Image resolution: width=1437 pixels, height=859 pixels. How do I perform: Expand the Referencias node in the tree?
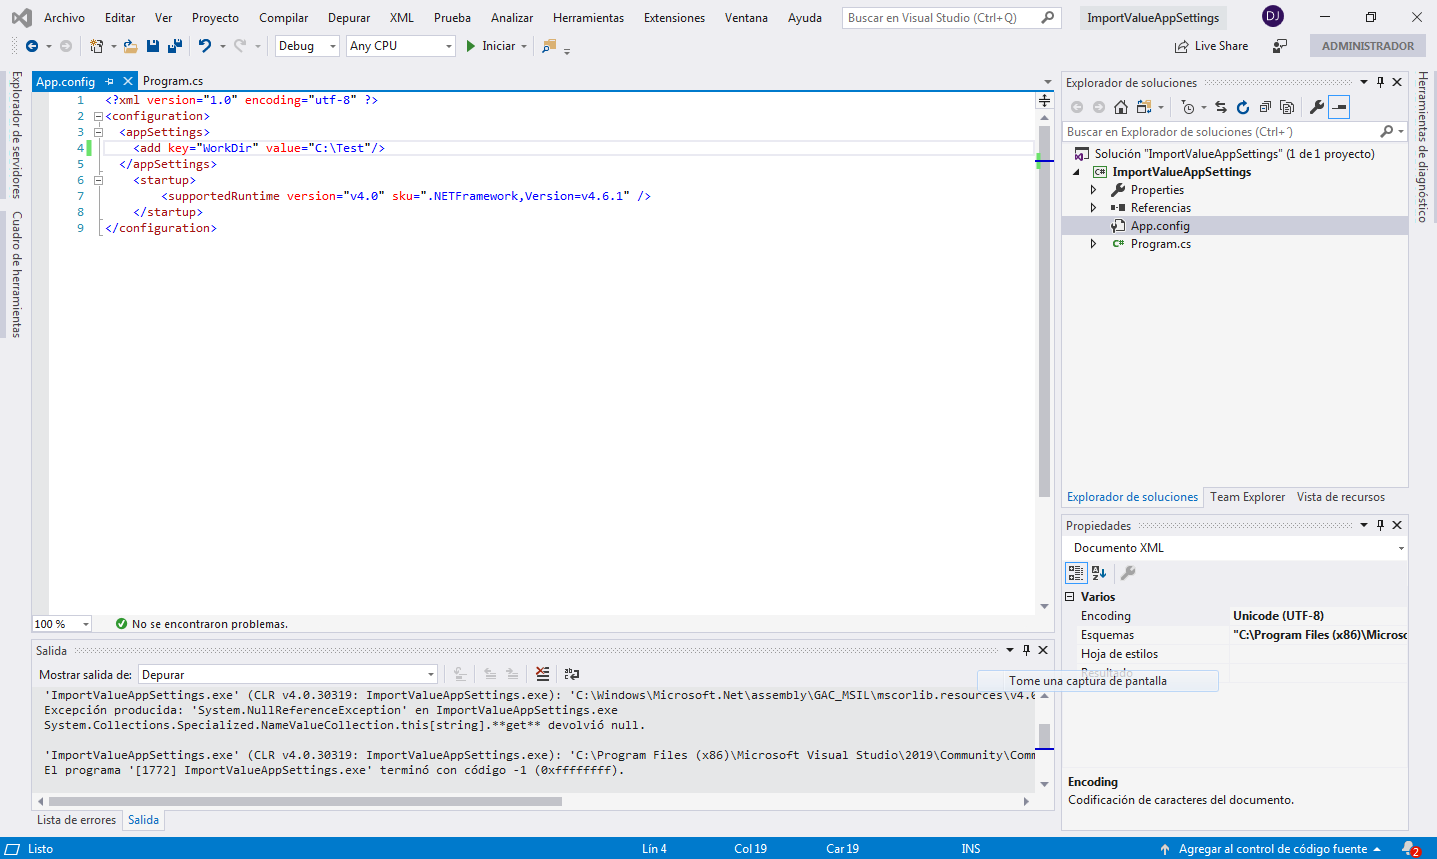(1093, 208)
